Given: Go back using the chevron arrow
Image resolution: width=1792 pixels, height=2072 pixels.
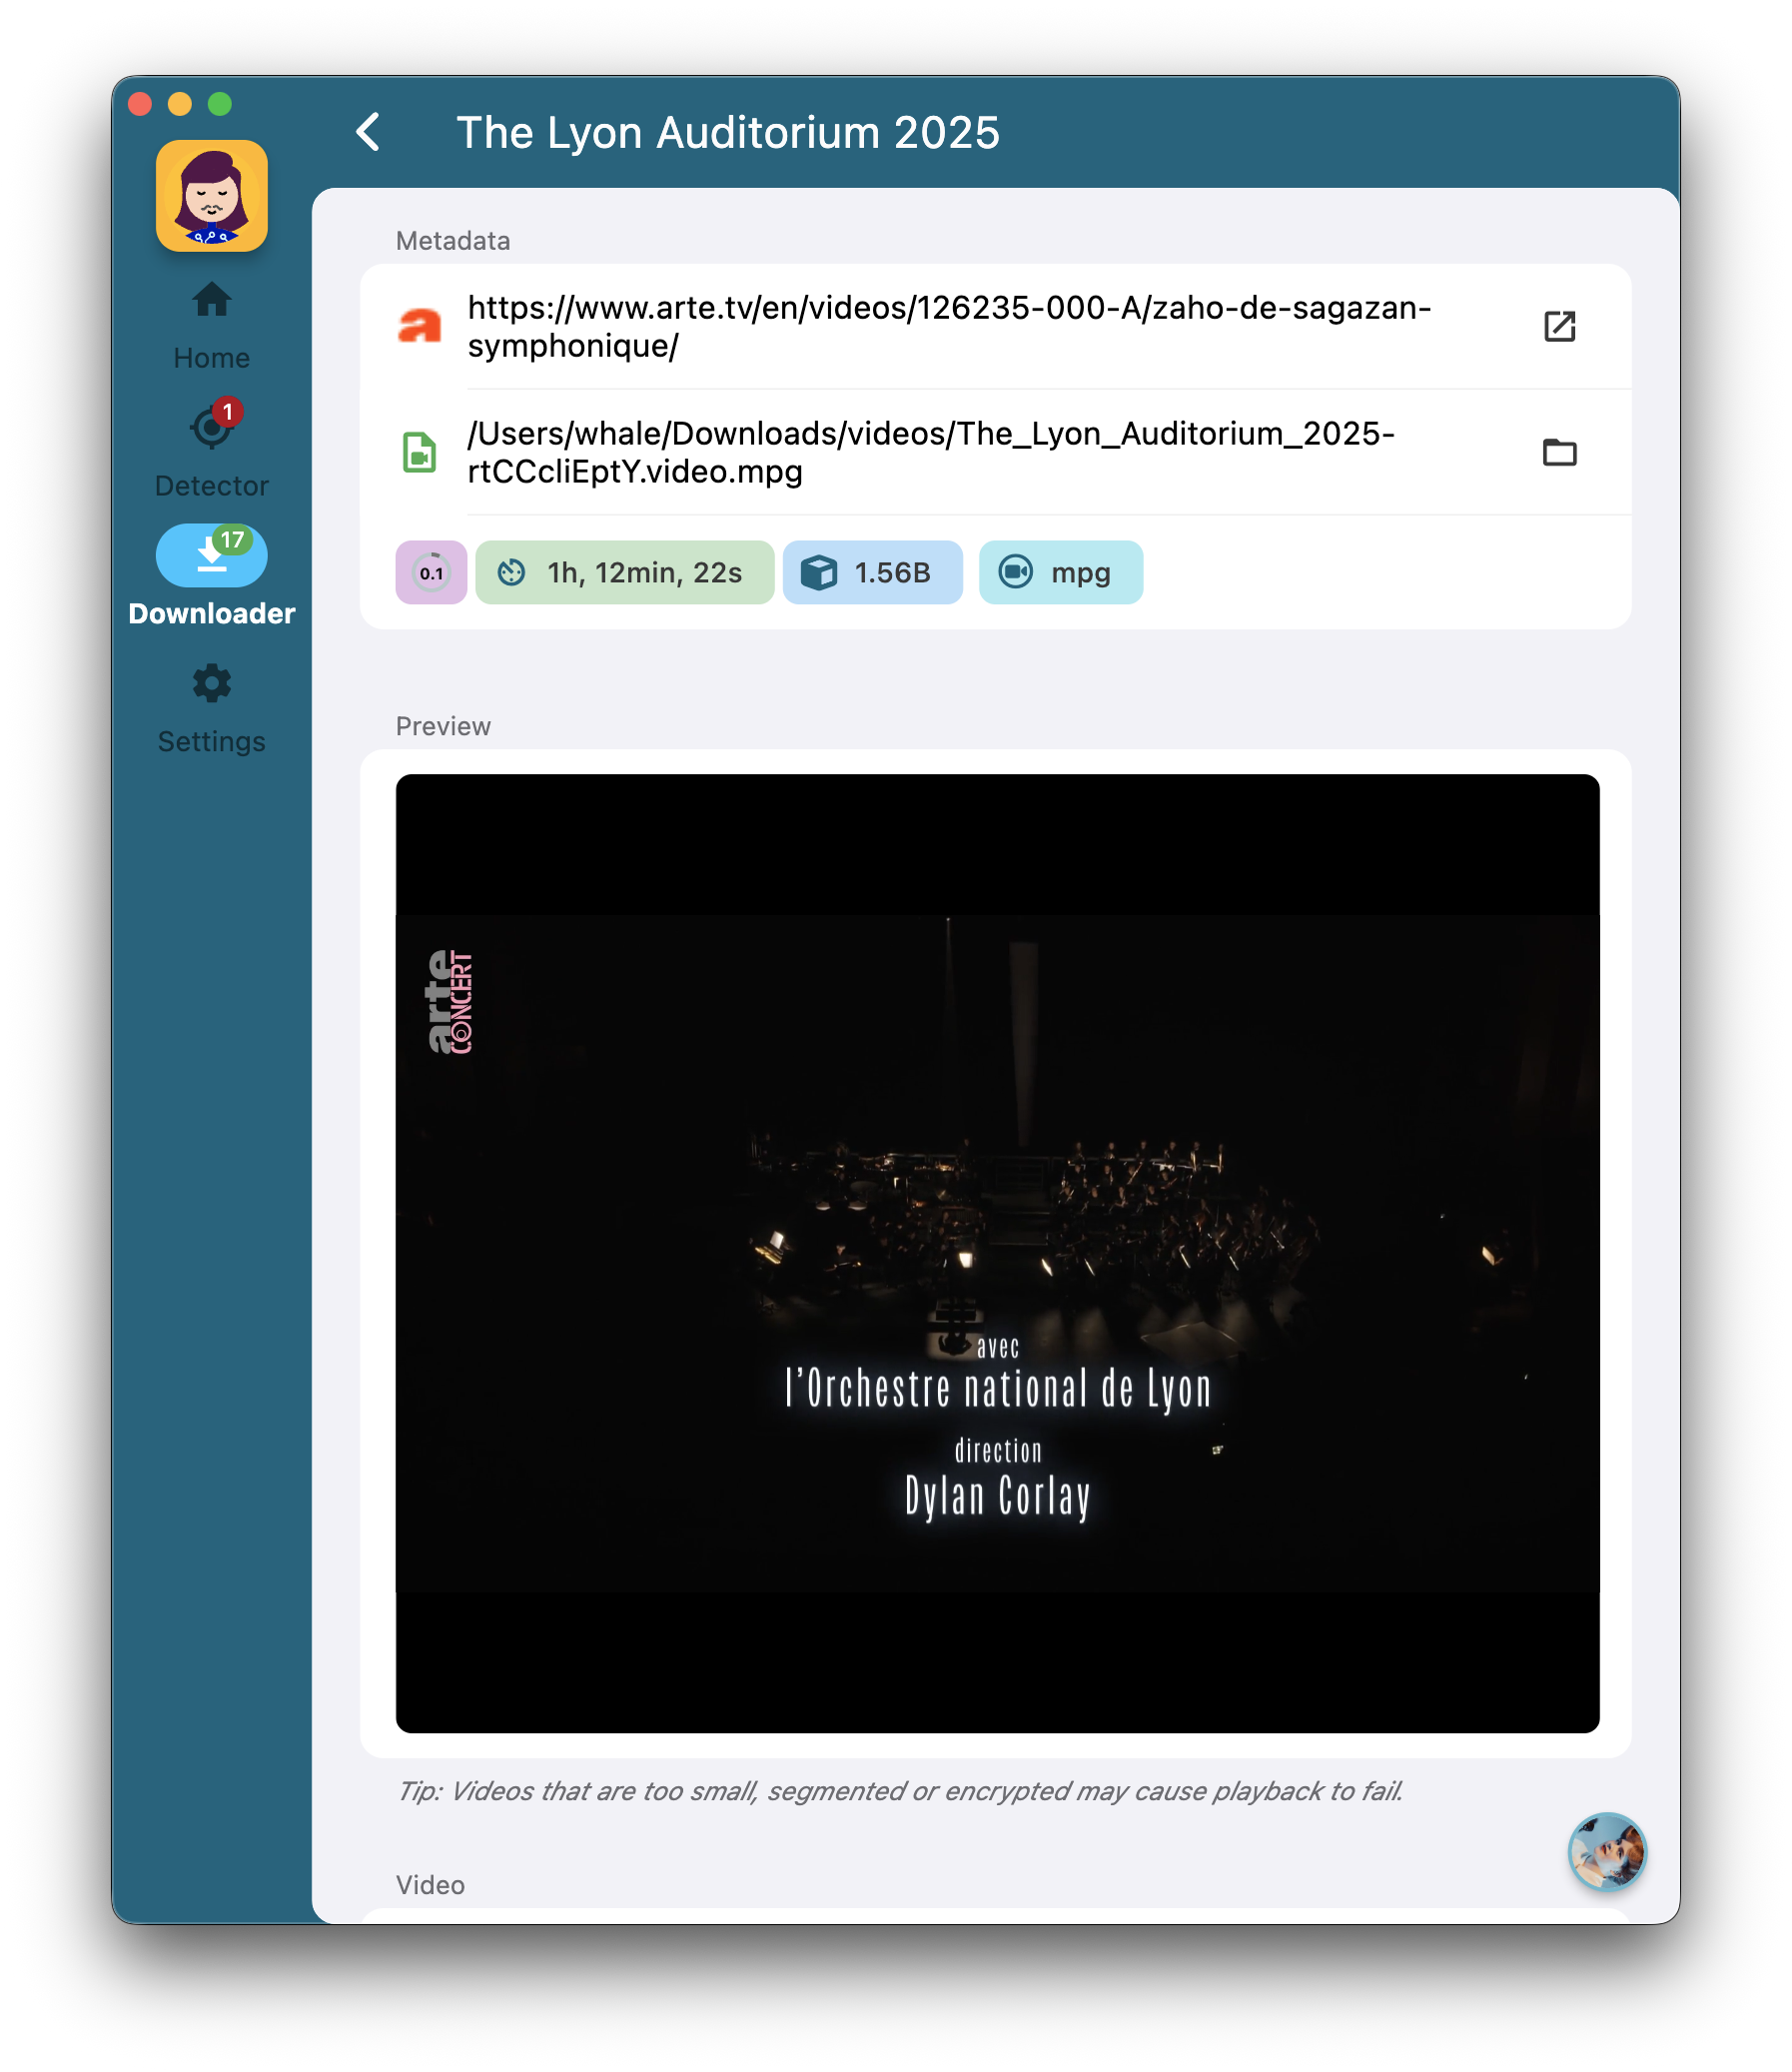Looking at the screenshot, I should click(x=367, y=131).
